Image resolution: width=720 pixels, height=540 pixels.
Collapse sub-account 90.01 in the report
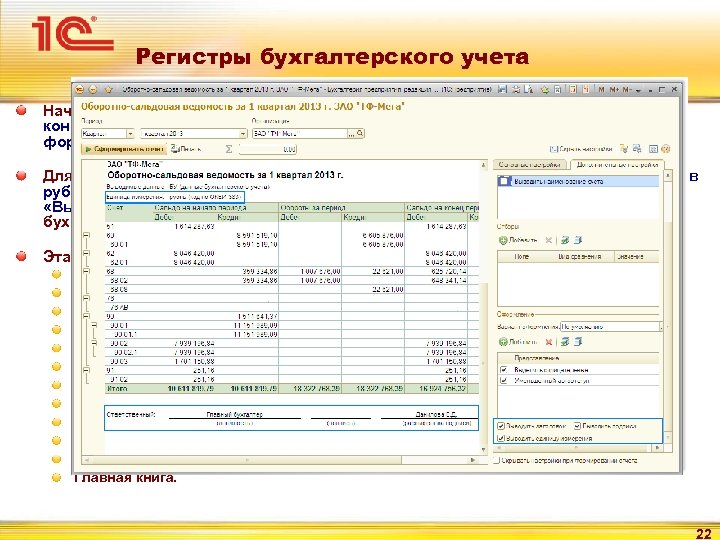coord(94,325)
